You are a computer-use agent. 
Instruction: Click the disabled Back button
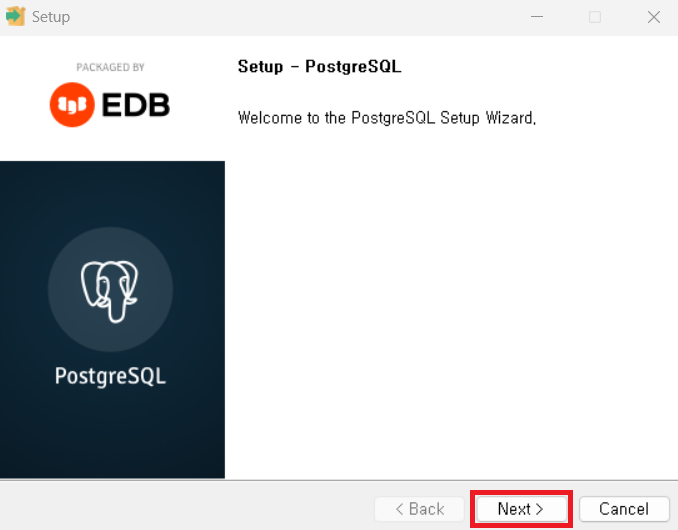tap(419, 509)
